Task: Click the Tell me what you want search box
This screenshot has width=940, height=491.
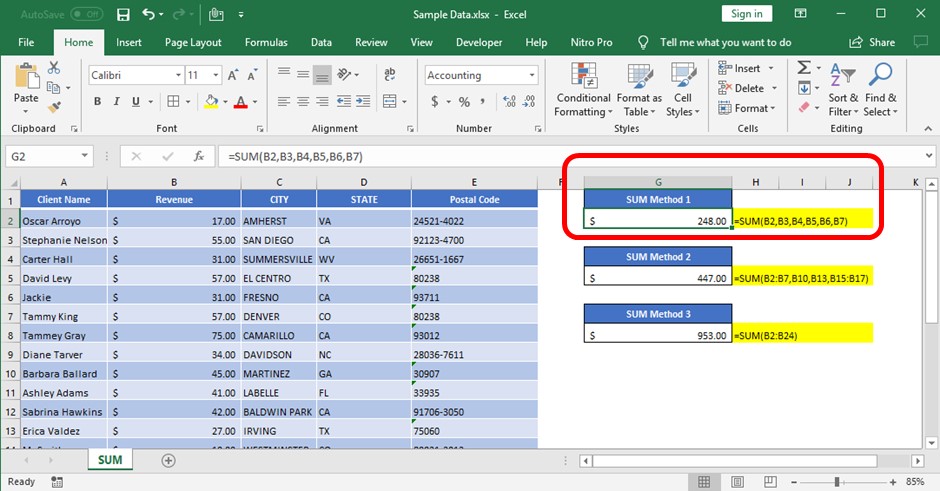Action: click(725, 42)
